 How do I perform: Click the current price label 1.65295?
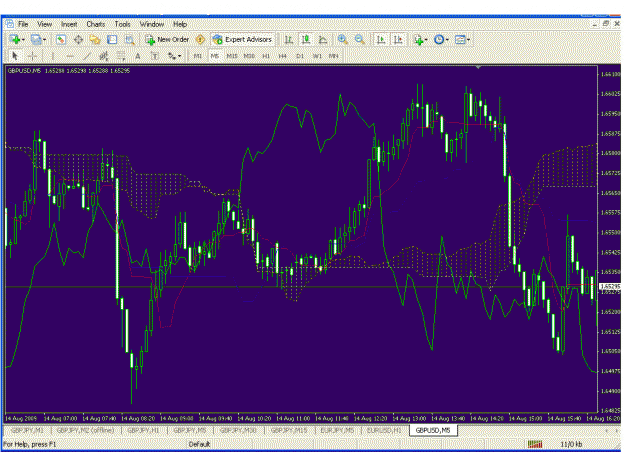pos(610,287)
